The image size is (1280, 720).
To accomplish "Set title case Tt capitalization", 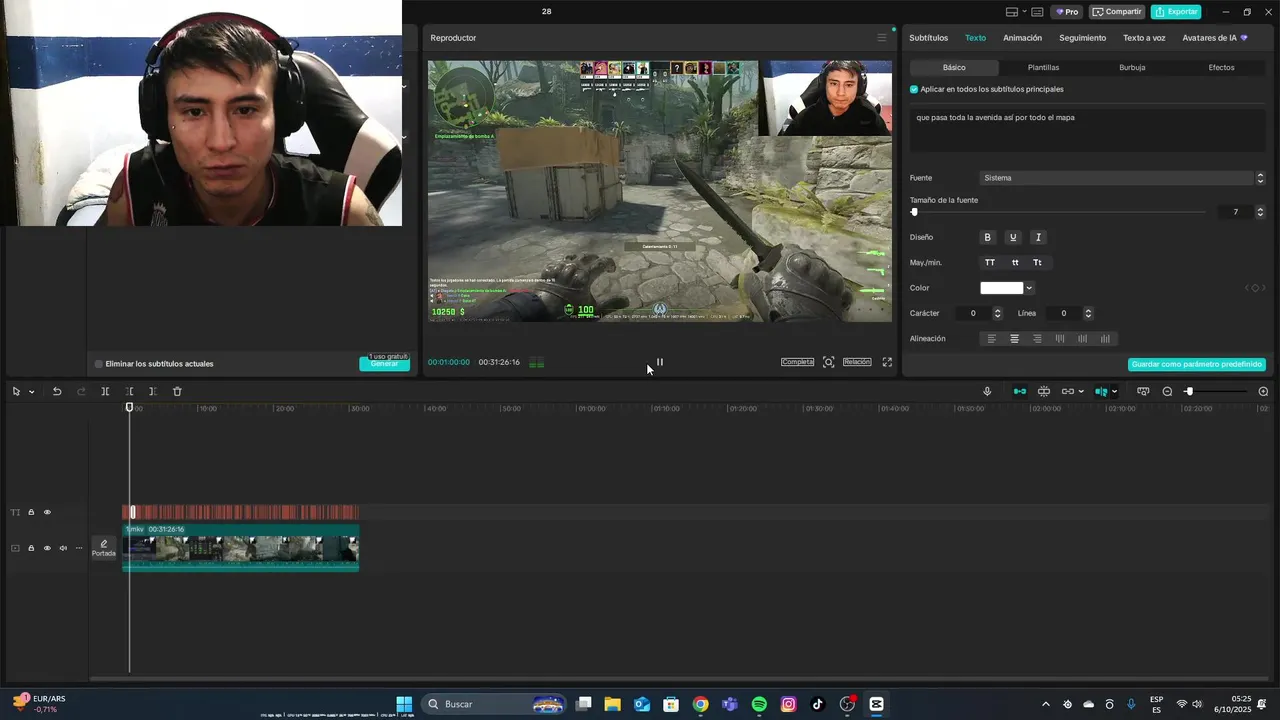I will click(x=1038, y=263).
